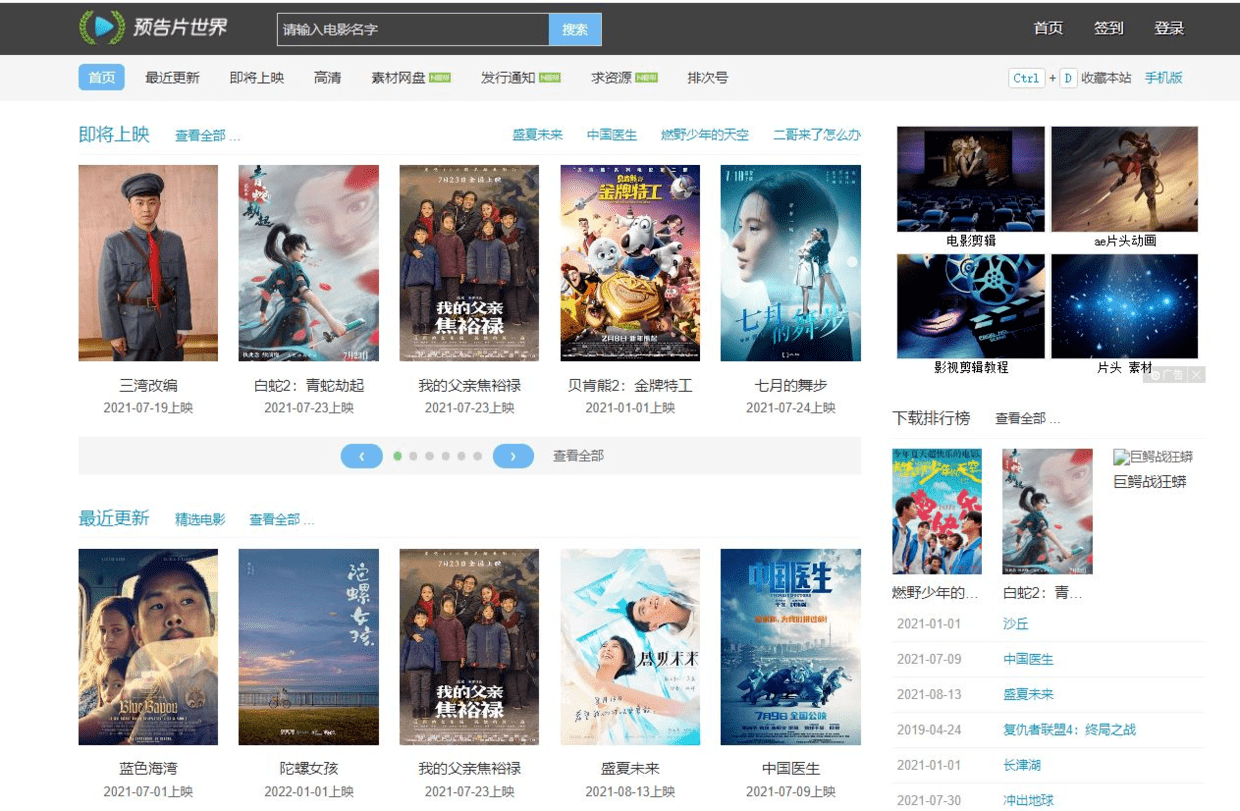The image size is (1240, 811).
Task: Click the carousel previous arrow
Action: 361,455
